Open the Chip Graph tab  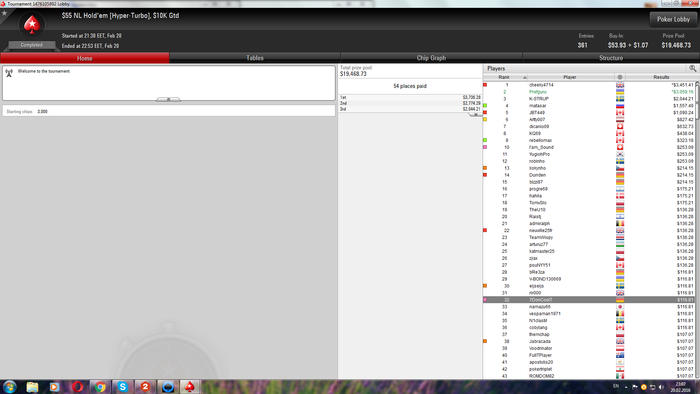click(x=431, y=58)
